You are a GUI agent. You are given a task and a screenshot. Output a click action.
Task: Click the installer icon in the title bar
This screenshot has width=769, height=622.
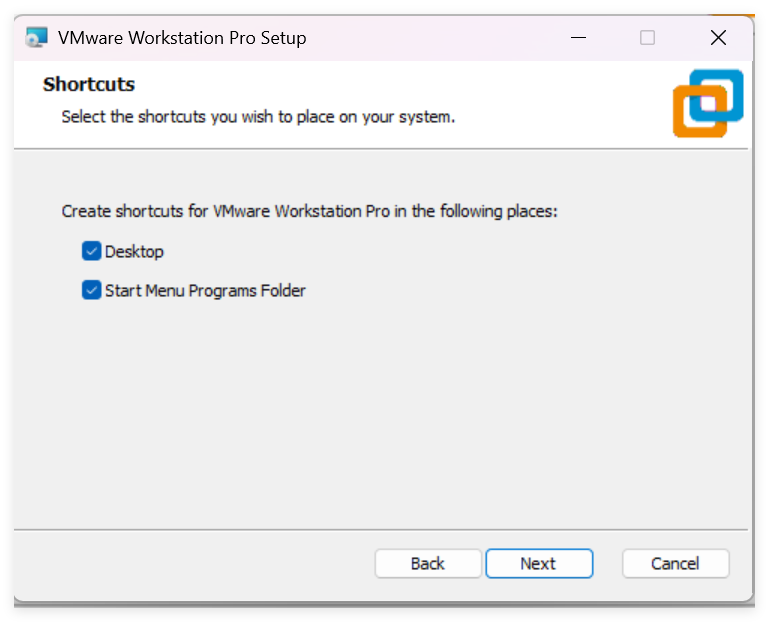[37, 38]
